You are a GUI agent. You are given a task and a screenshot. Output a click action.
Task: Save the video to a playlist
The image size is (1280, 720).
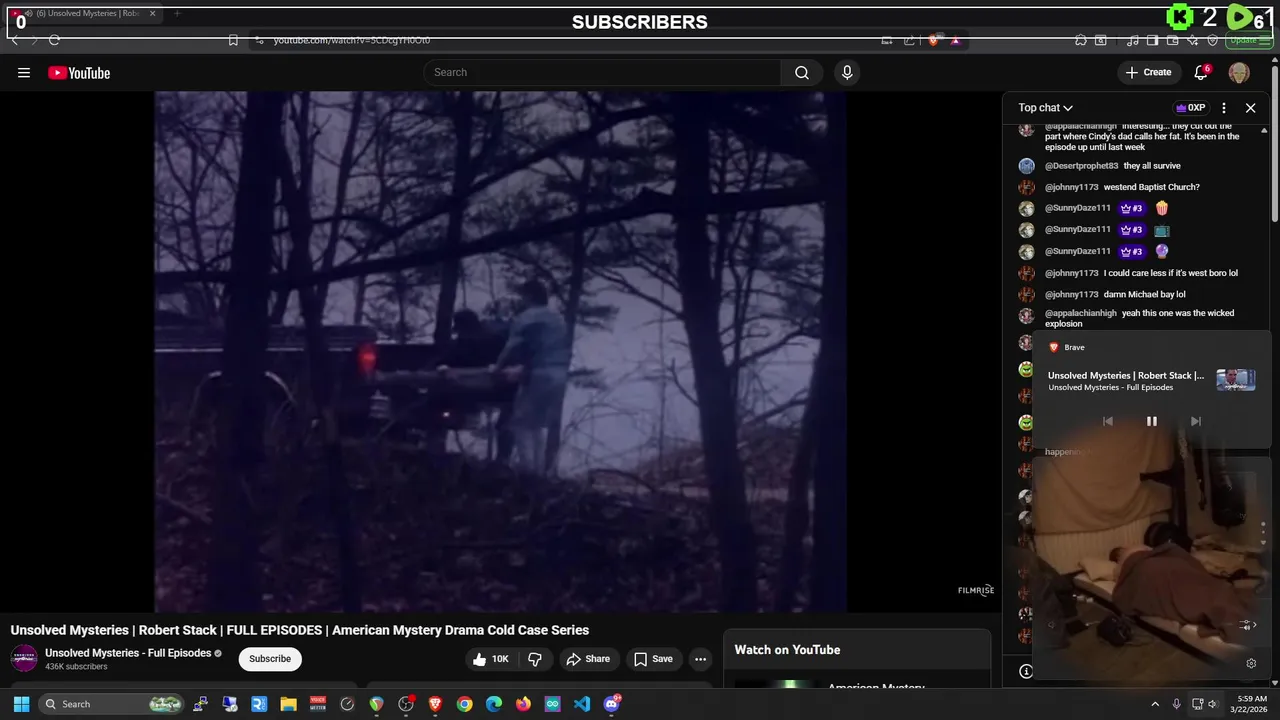pyautogui.click(x=653, y=659)
